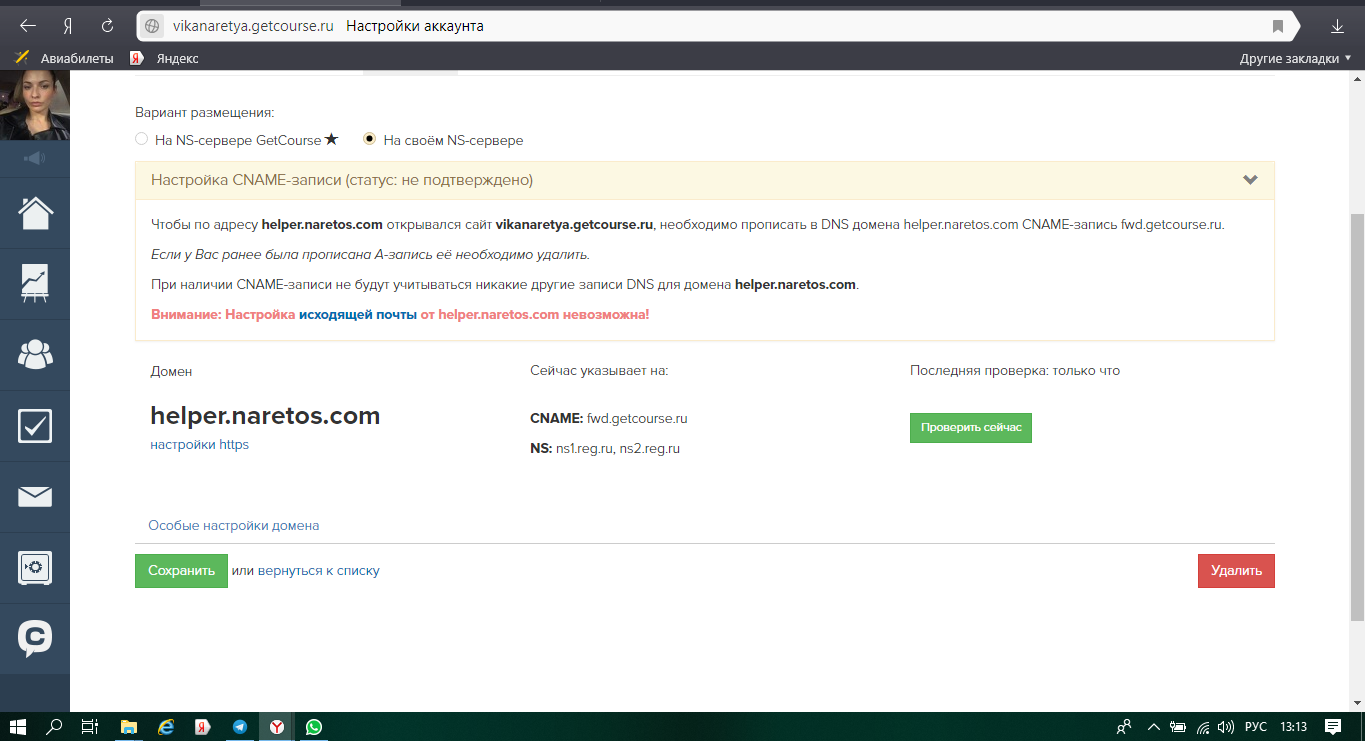Viewport: 1365px width, 741px height.
Task: Open the tasks checkmark sidebar icon
Action: tap(35, 426)
